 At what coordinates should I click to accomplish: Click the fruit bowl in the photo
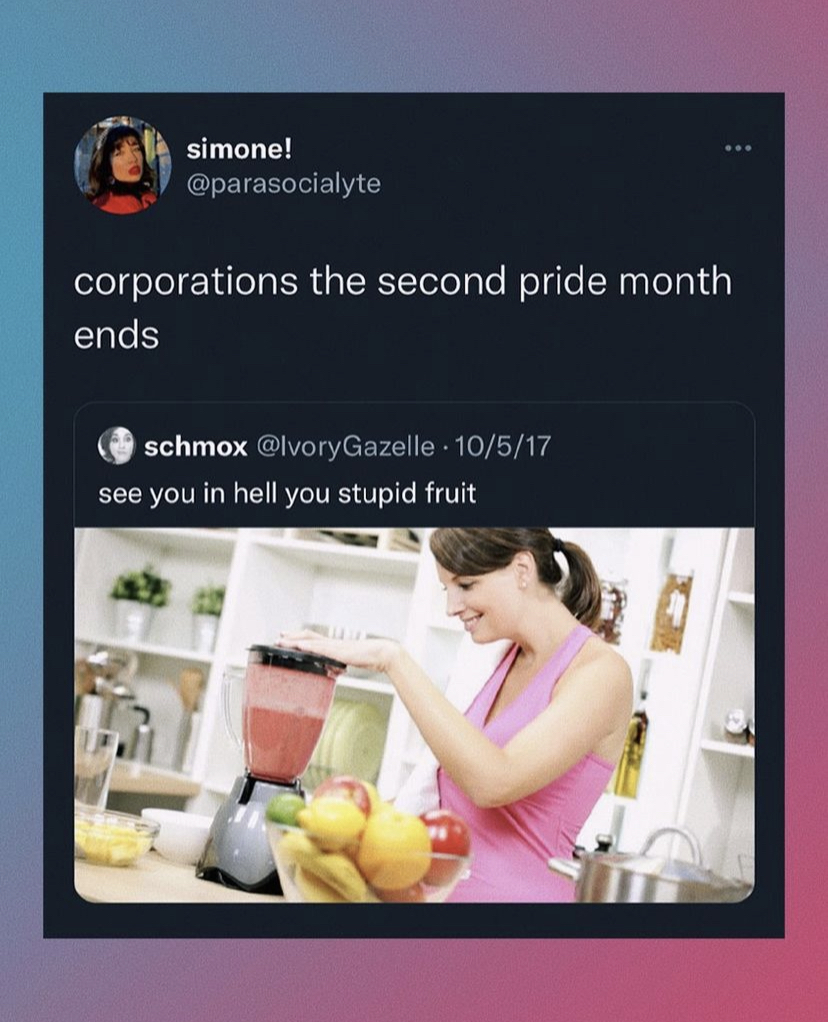click(370, 841)
